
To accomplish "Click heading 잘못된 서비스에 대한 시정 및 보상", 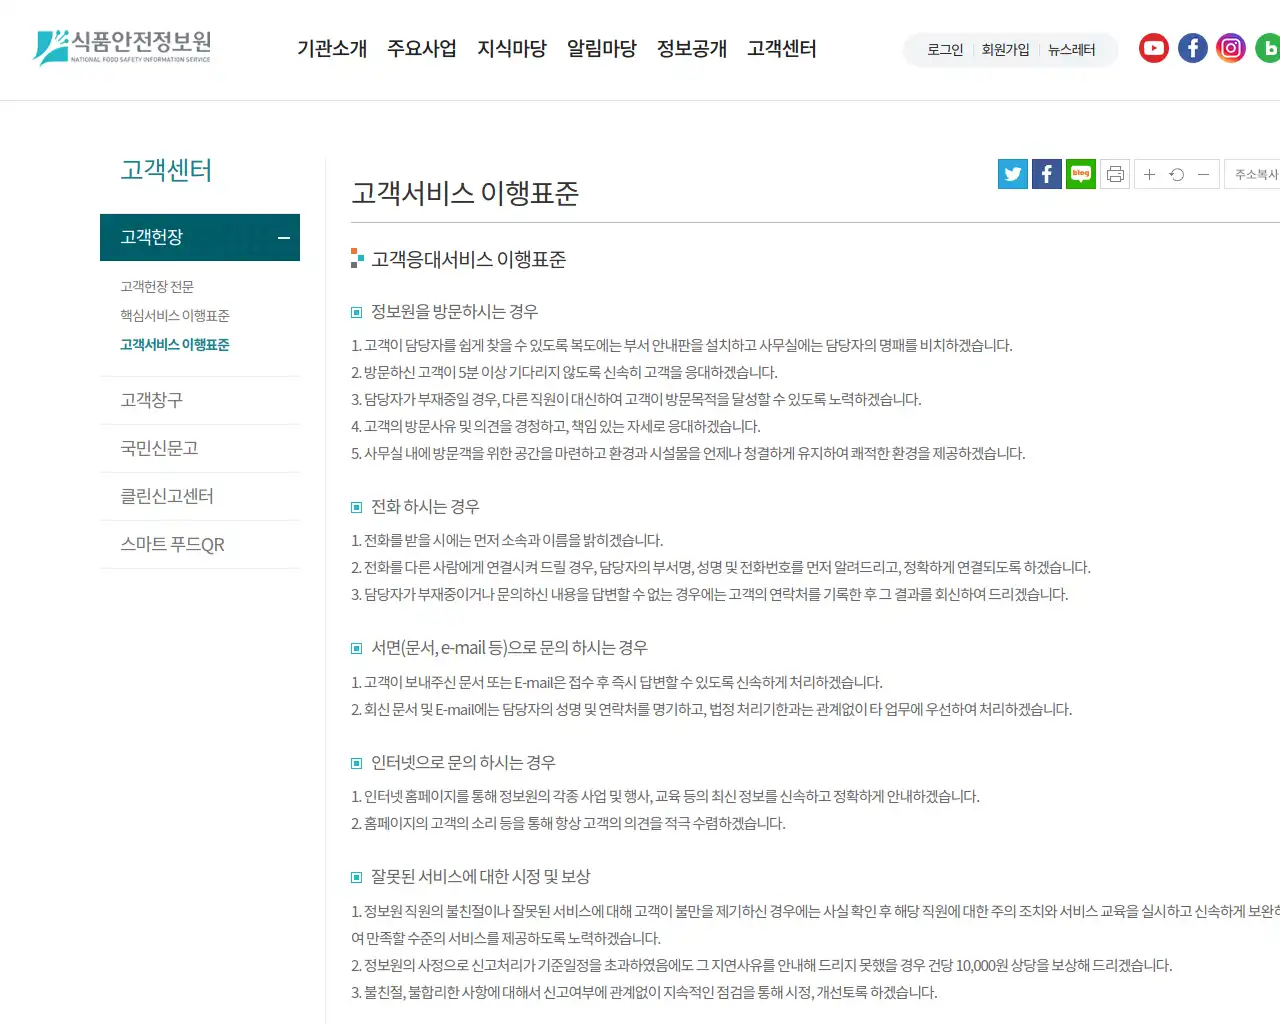I will (481, 877).
